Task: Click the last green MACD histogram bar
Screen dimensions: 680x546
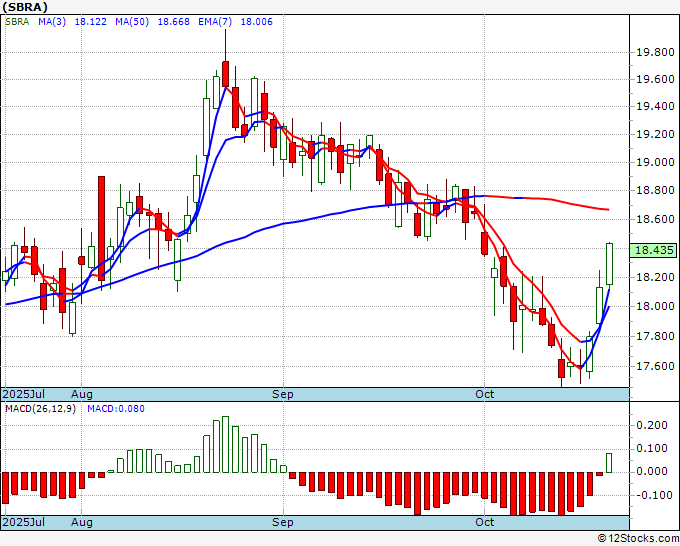Action: tap(609, 463)
